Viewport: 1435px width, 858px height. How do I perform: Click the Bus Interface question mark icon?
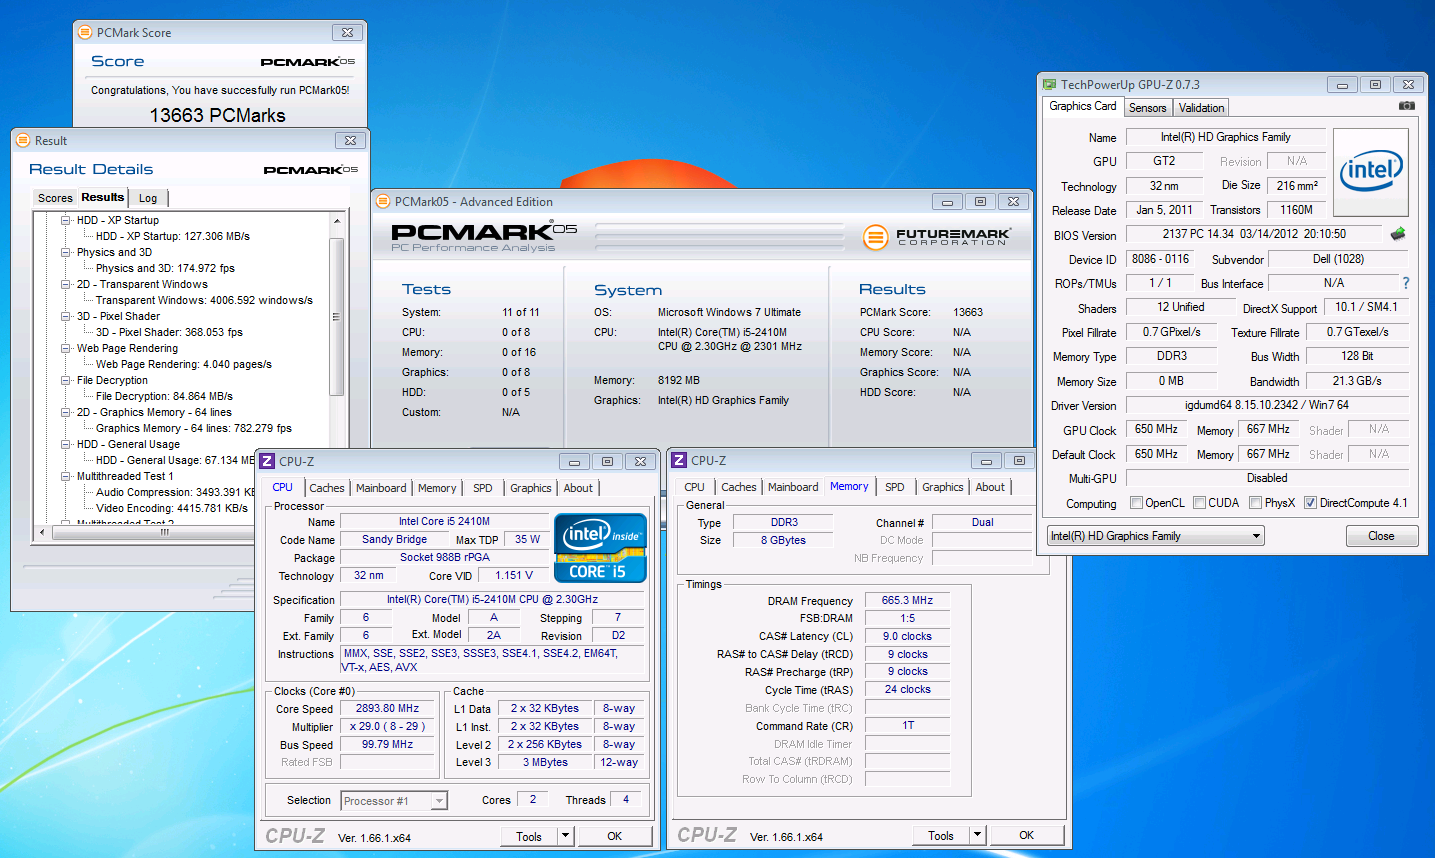tap(1406, 283)
